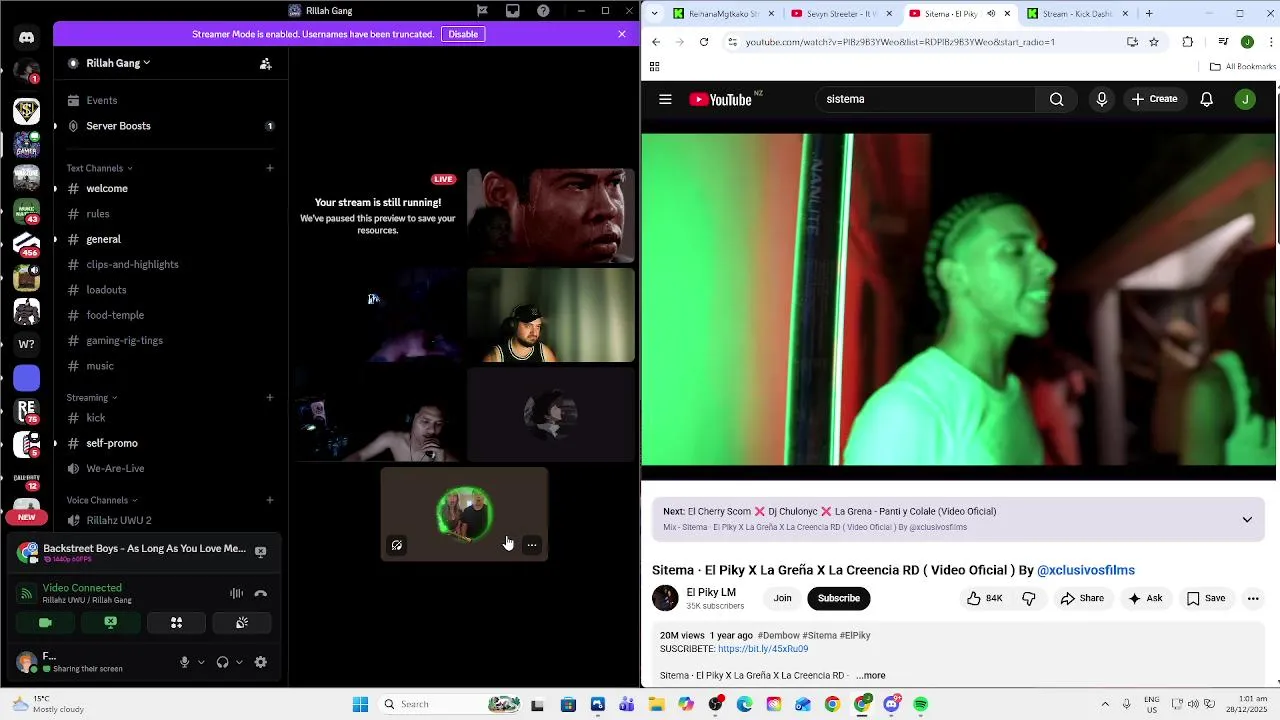Open activities button in voice panel
Image resolution: width=1280 pixels, height=720 pixels.
point(176,622)
